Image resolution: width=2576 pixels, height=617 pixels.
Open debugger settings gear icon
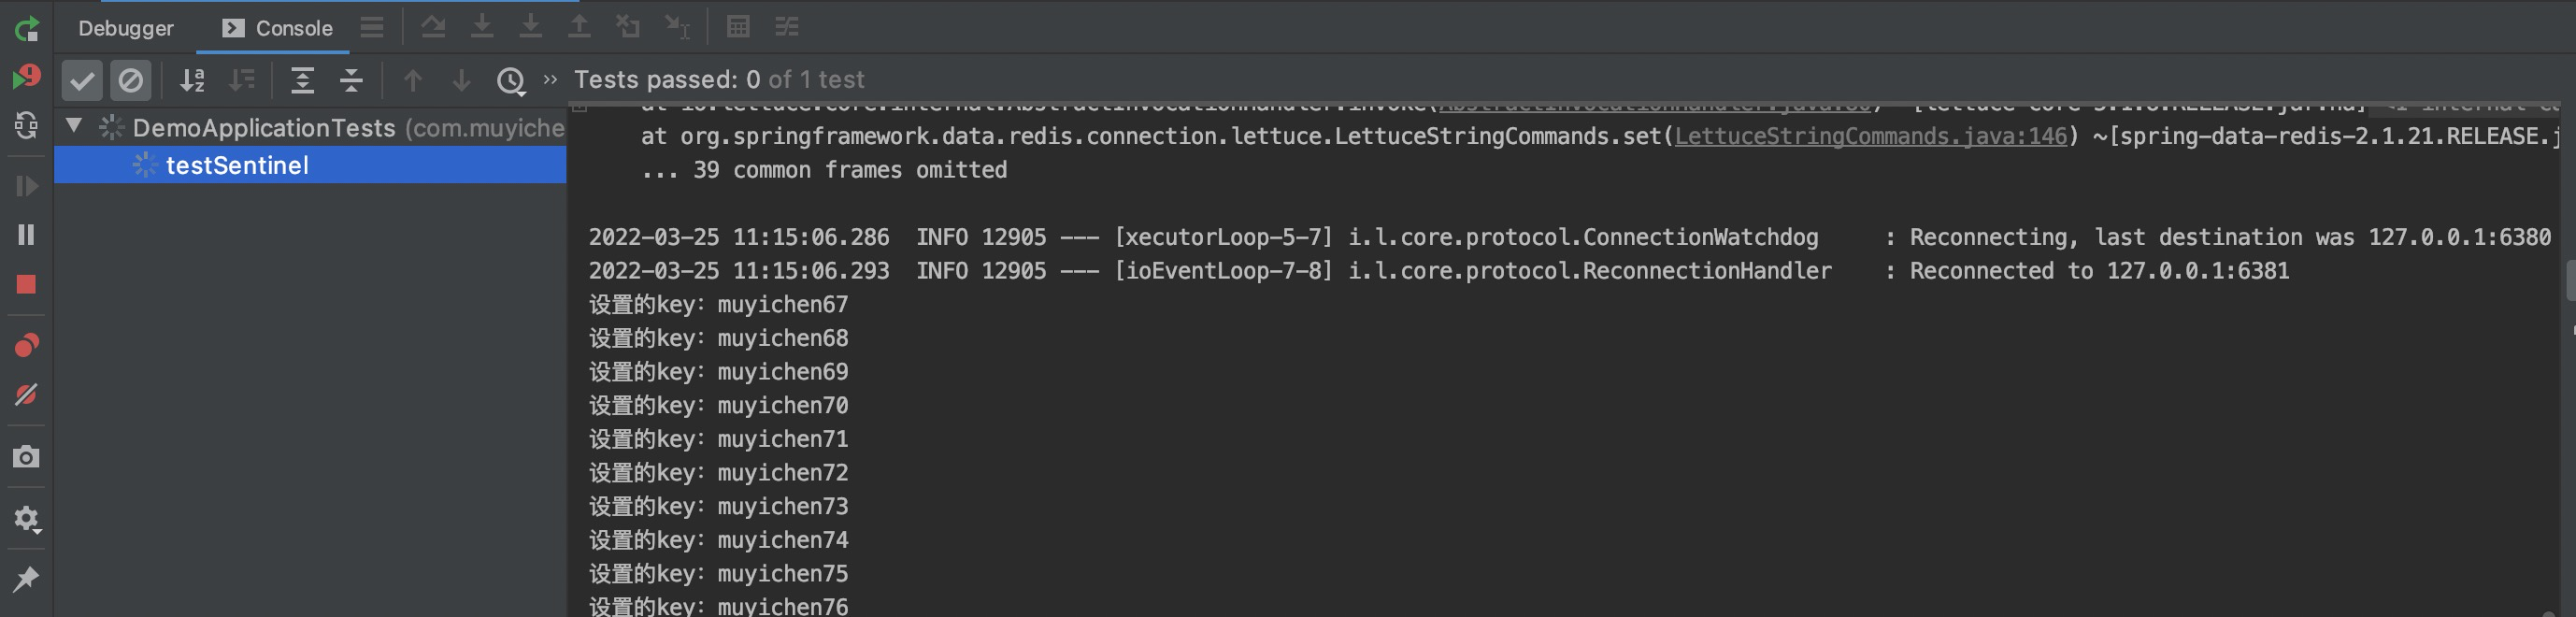(x=27, y=519)
